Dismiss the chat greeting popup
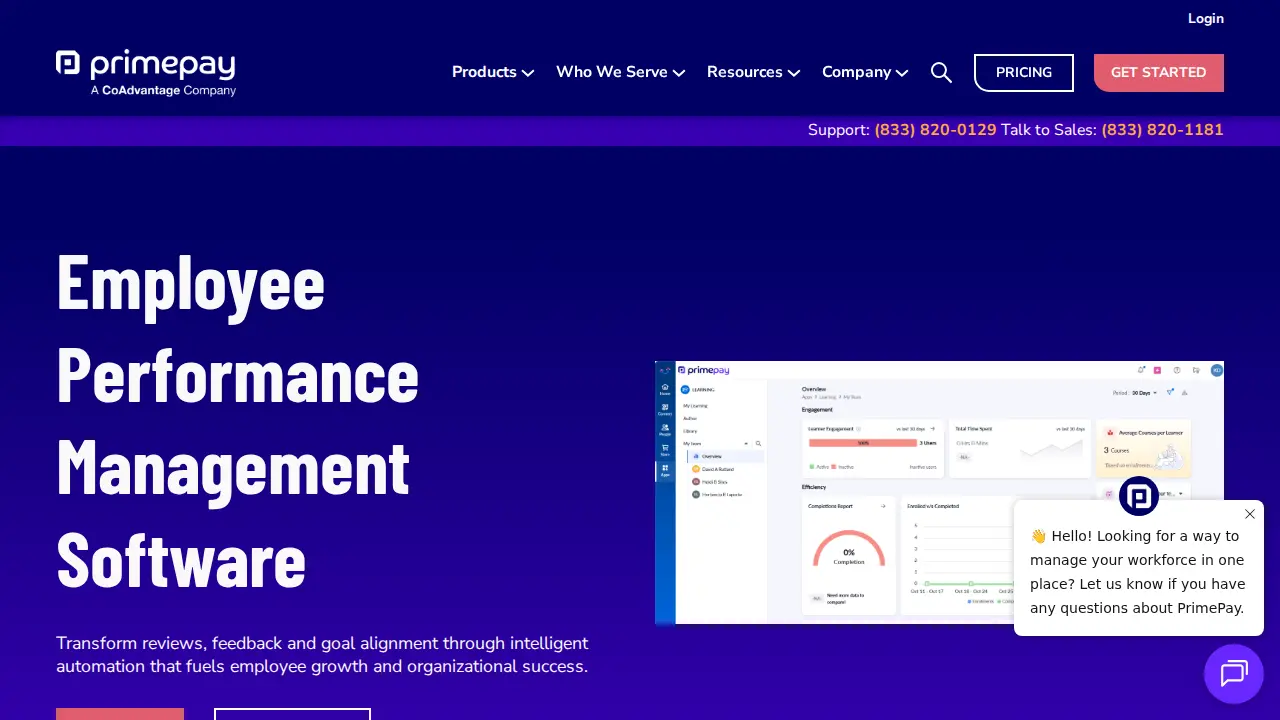Screen dimensions: 1280x720 [x=1250, y=514]
